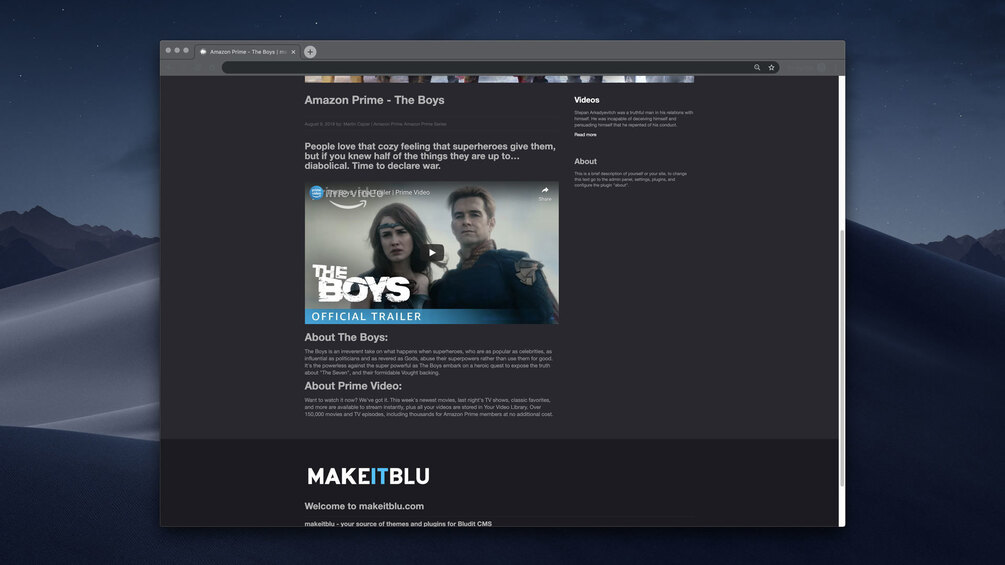This screenshot has height=565, width=1005.
Task: Click the About Prime Video: heading
Action: pos(353,386)
